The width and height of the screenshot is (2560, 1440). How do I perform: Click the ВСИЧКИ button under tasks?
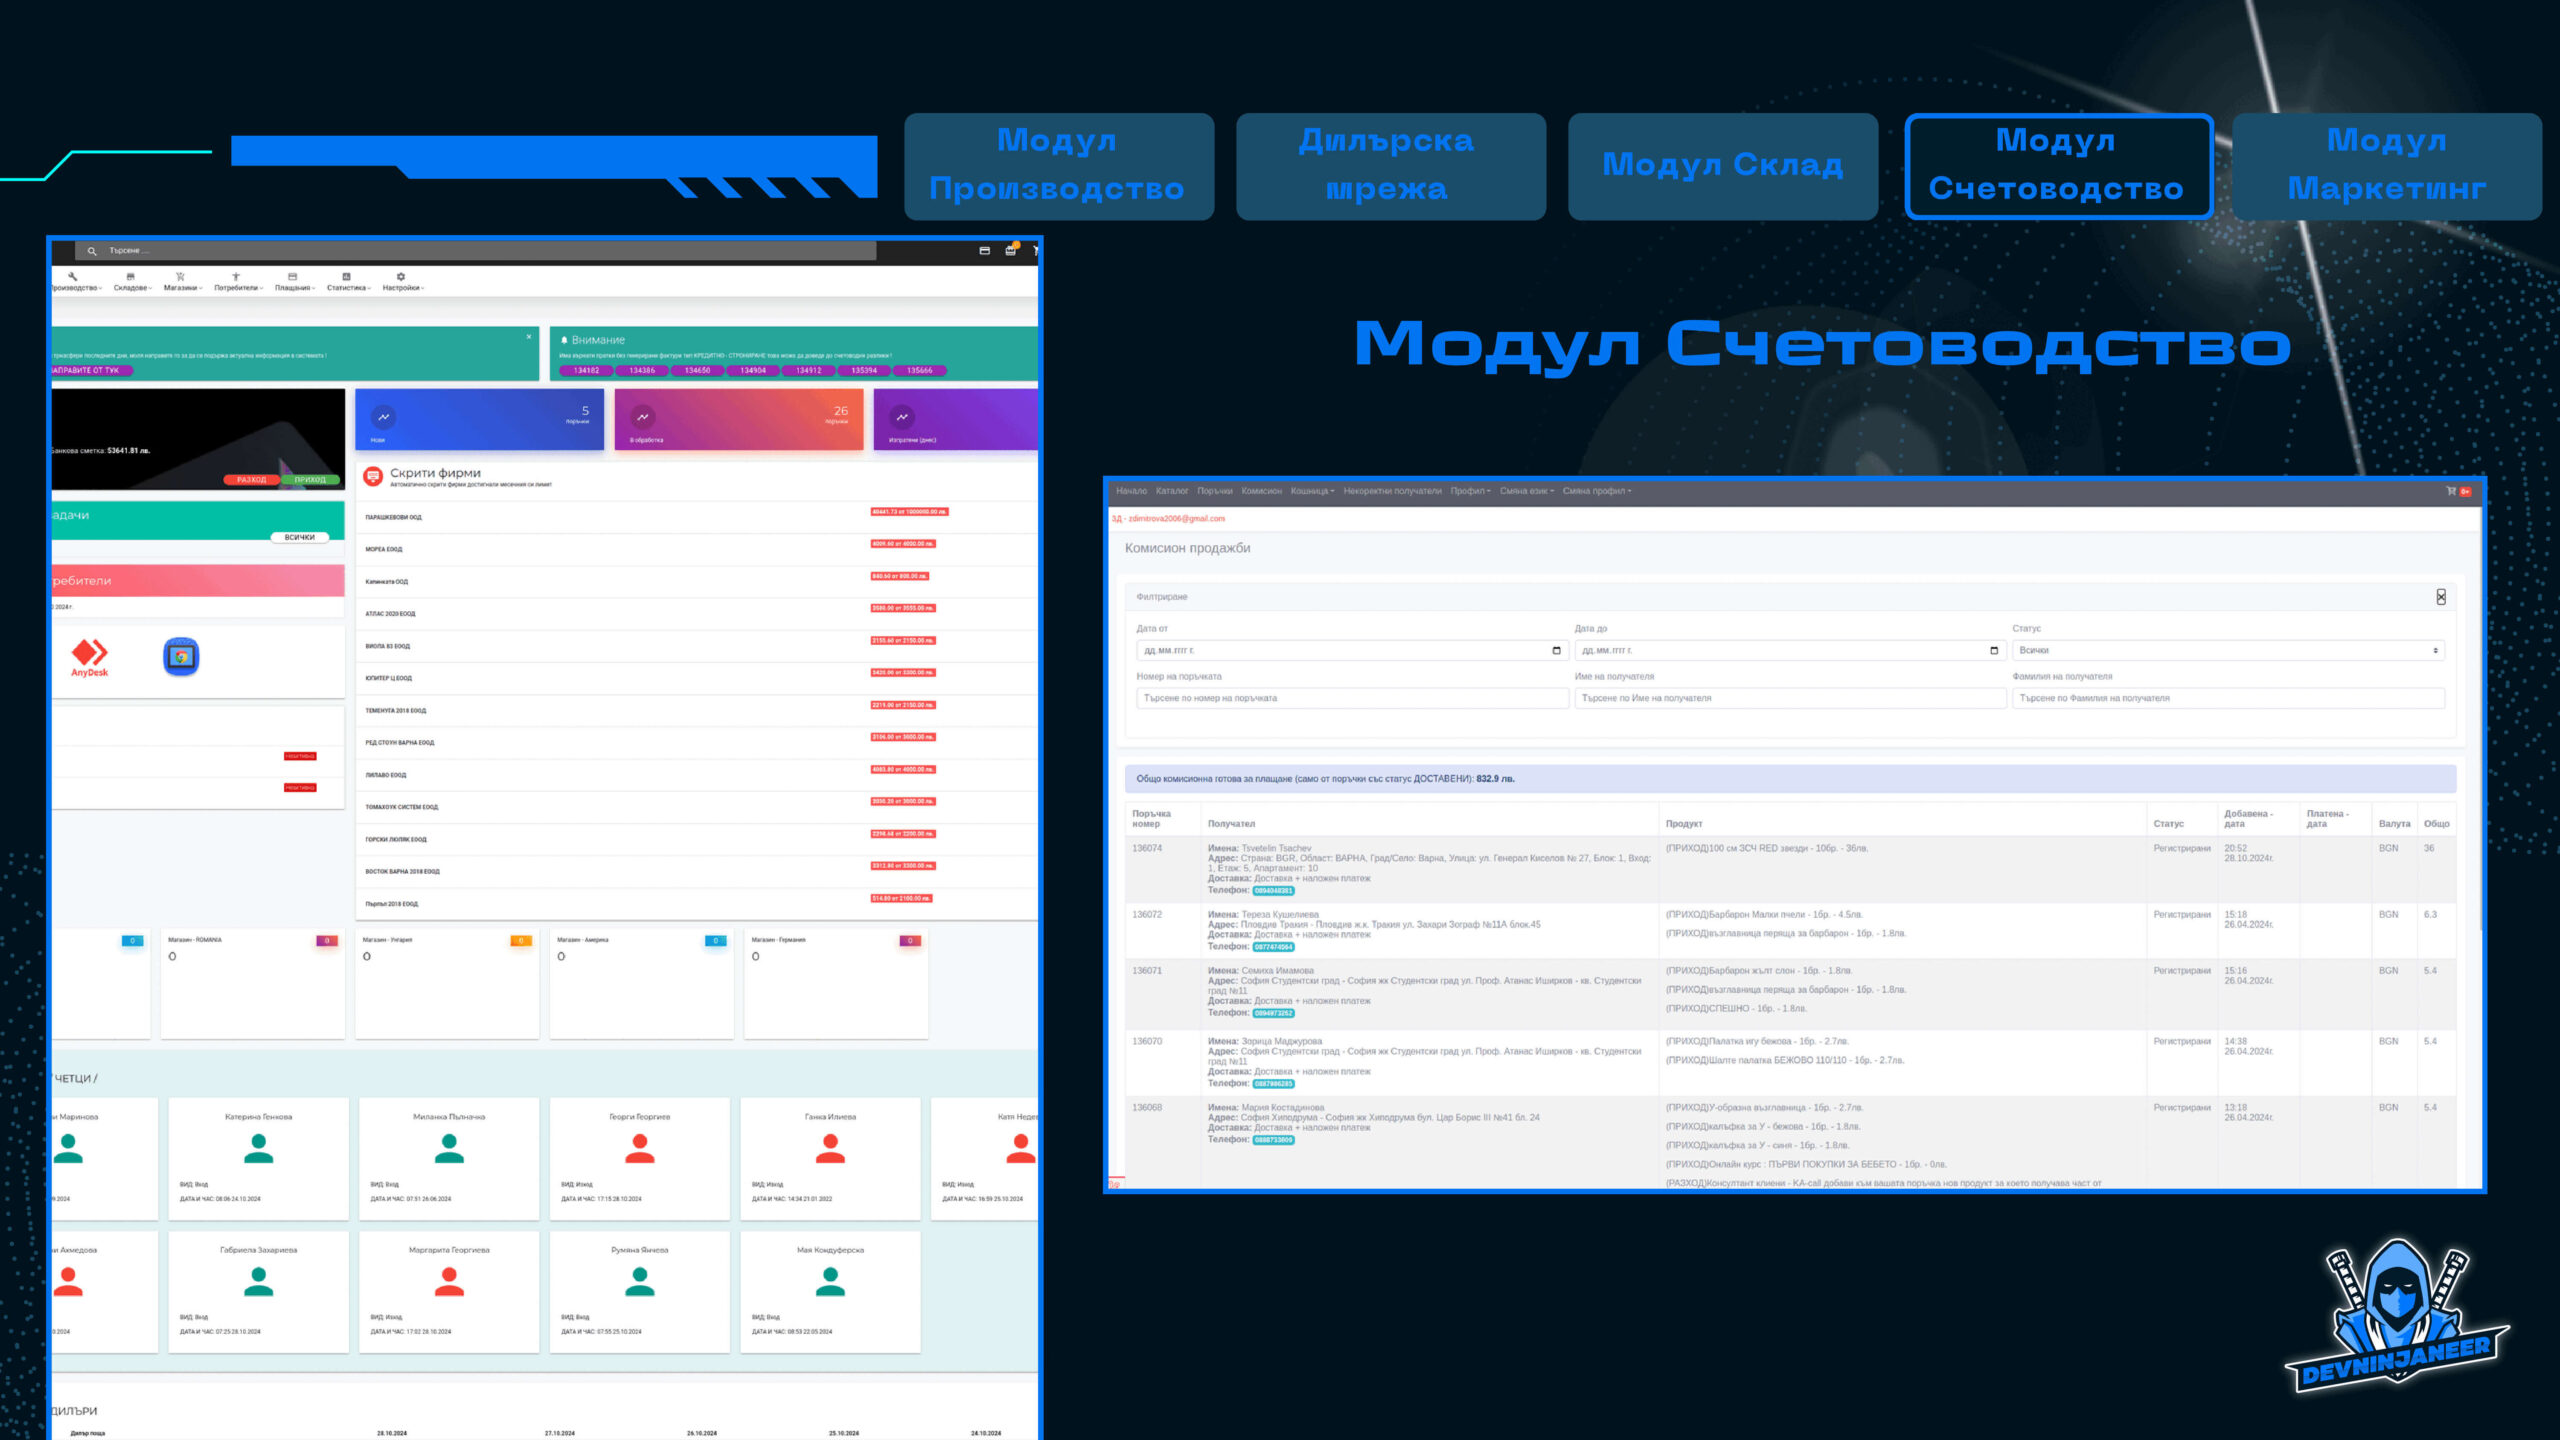(299, 537)
